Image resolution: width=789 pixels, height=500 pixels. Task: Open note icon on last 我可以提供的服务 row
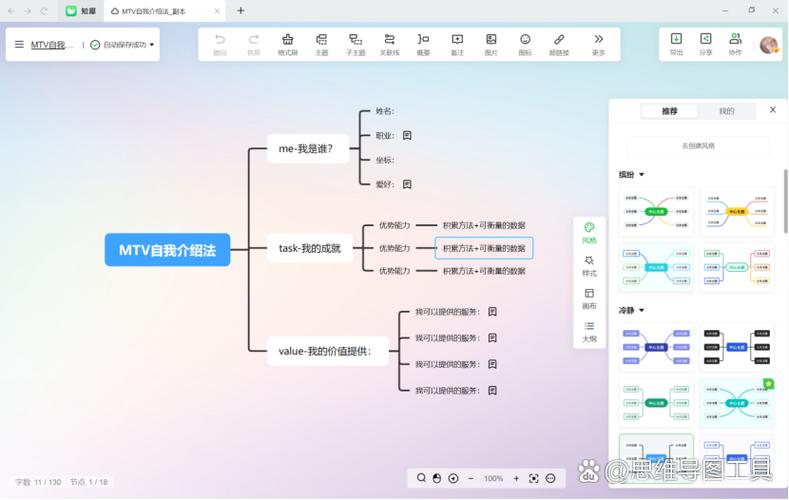coord(492,390)
